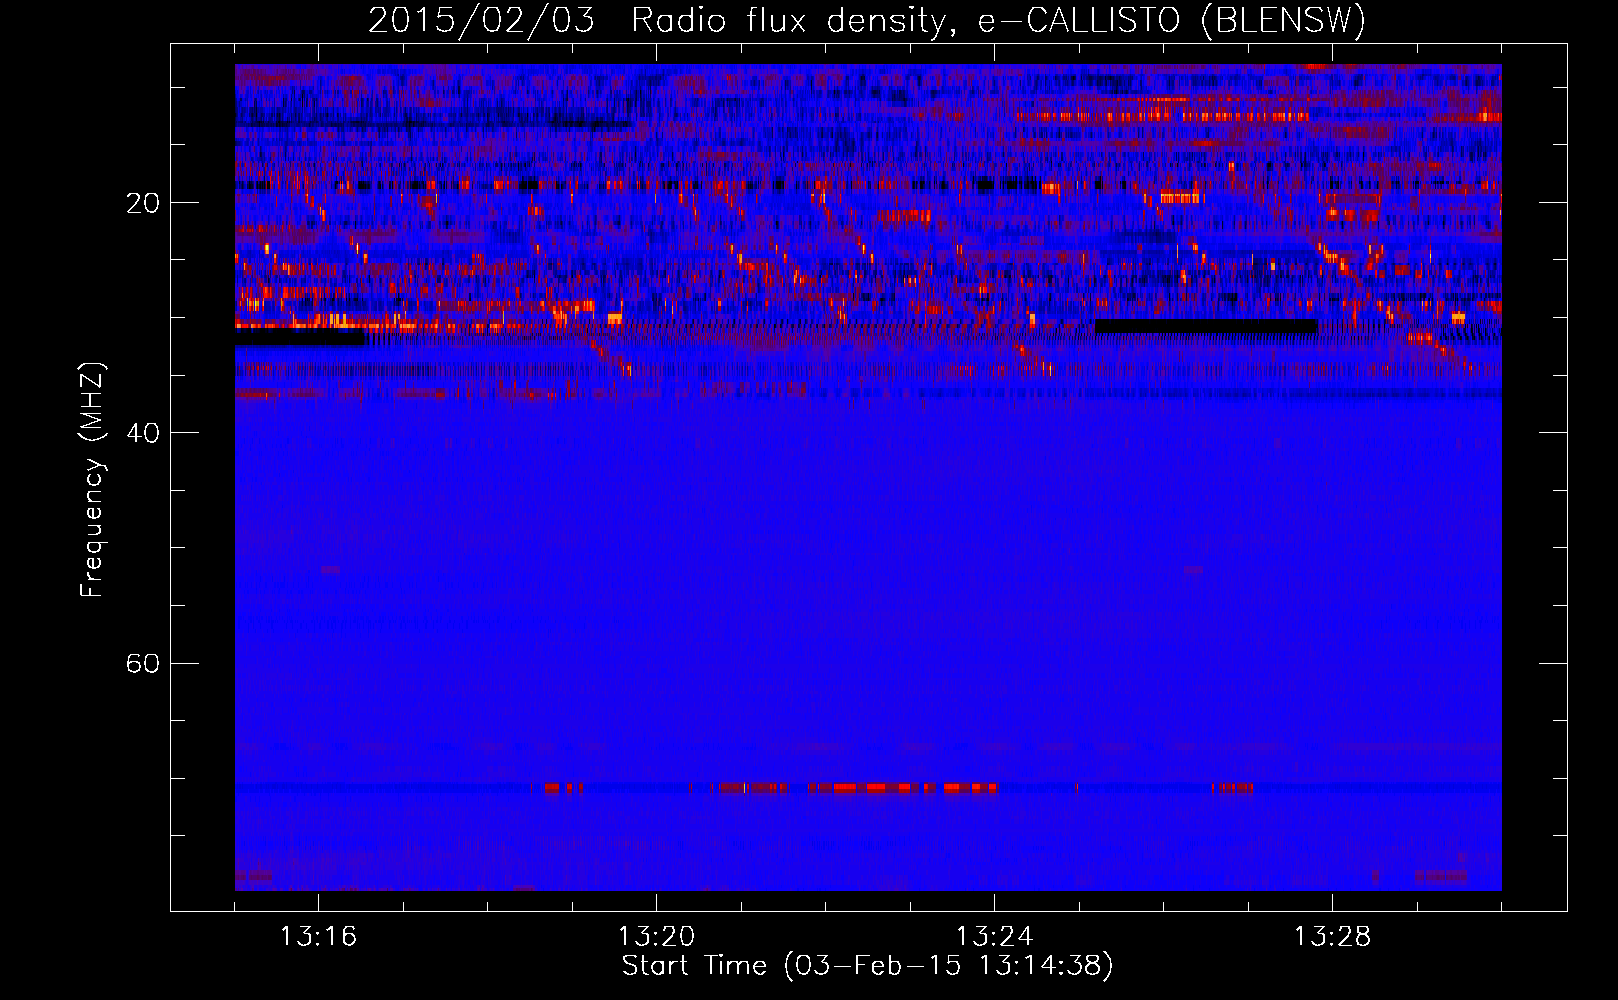Click the 'e-CALLISTO (BLENSW)' title text
The image size is (1618, 1000).
coord(1171,20)
